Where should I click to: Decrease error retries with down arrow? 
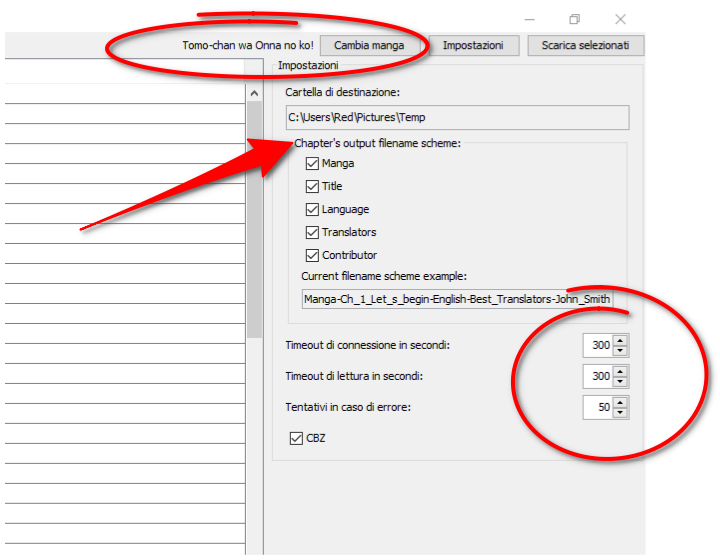coord(621,413)
